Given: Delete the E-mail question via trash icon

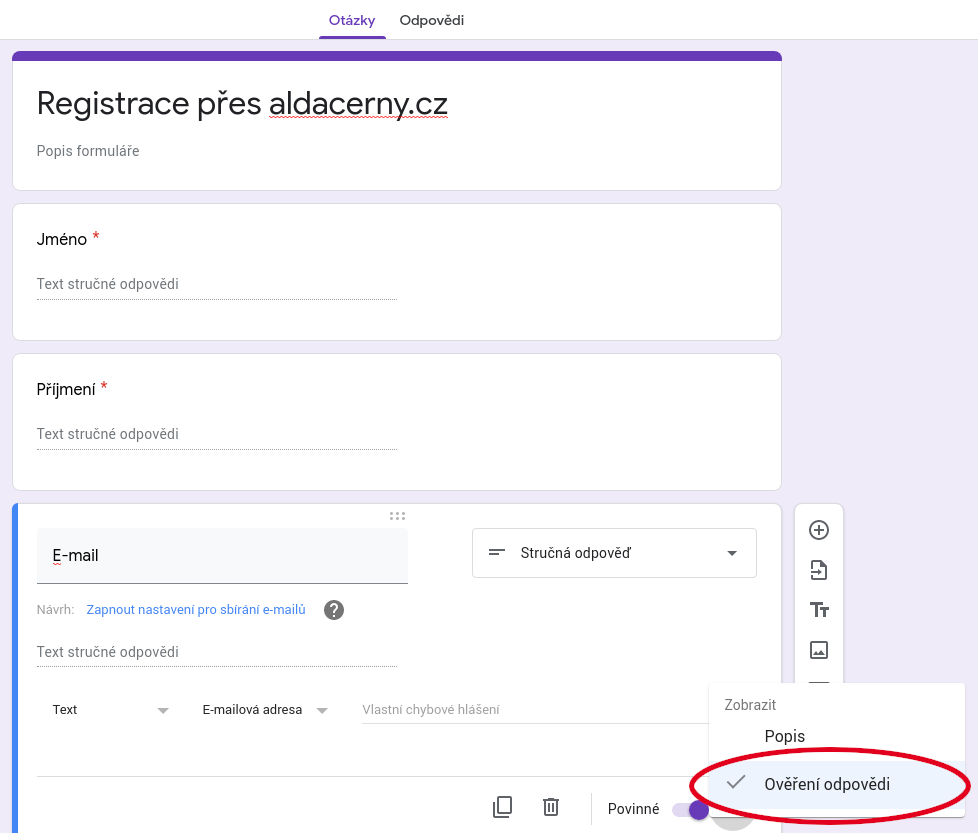Looking at the screenshot, I should 551,807.
